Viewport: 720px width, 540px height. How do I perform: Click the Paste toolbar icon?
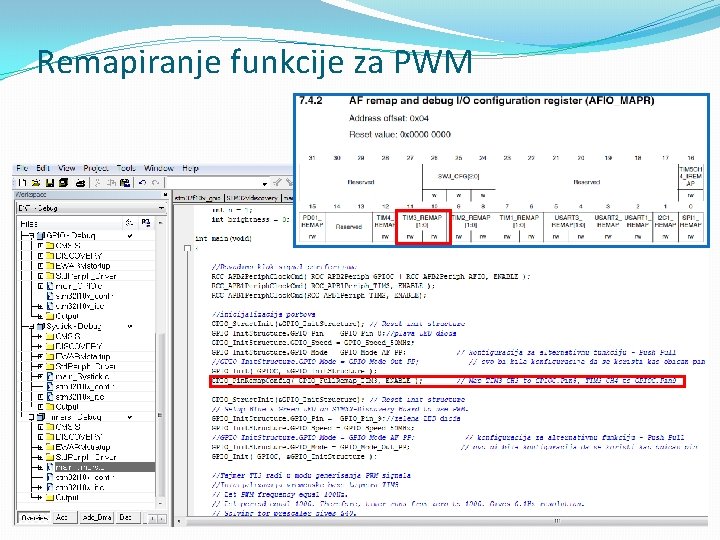click(x=124, y=183)
